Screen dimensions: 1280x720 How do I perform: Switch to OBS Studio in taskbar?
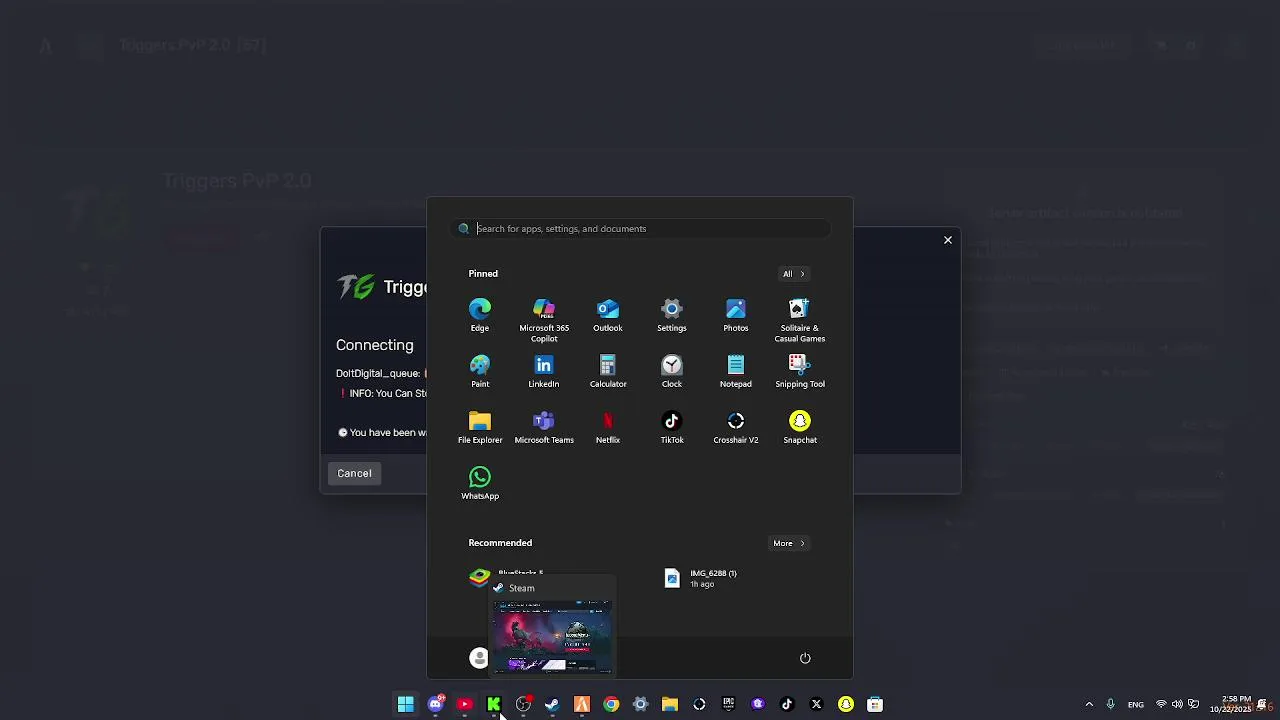[523, 704]
